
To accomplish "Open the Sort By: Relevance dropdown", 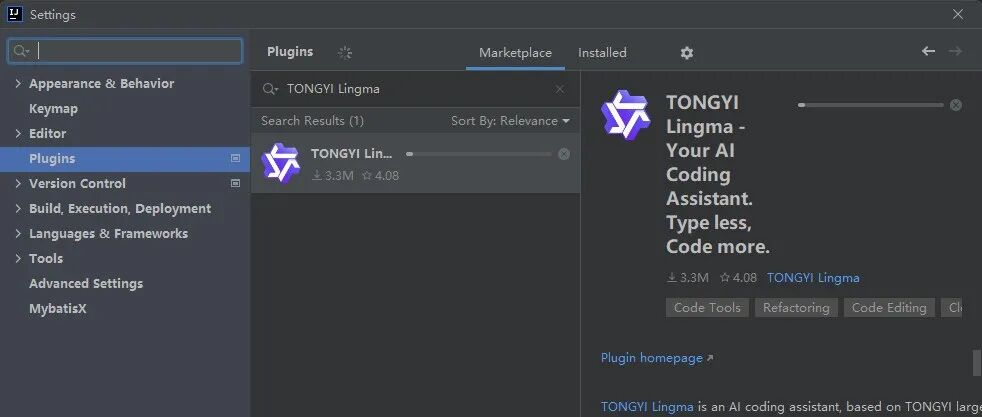I will [510, 121].
